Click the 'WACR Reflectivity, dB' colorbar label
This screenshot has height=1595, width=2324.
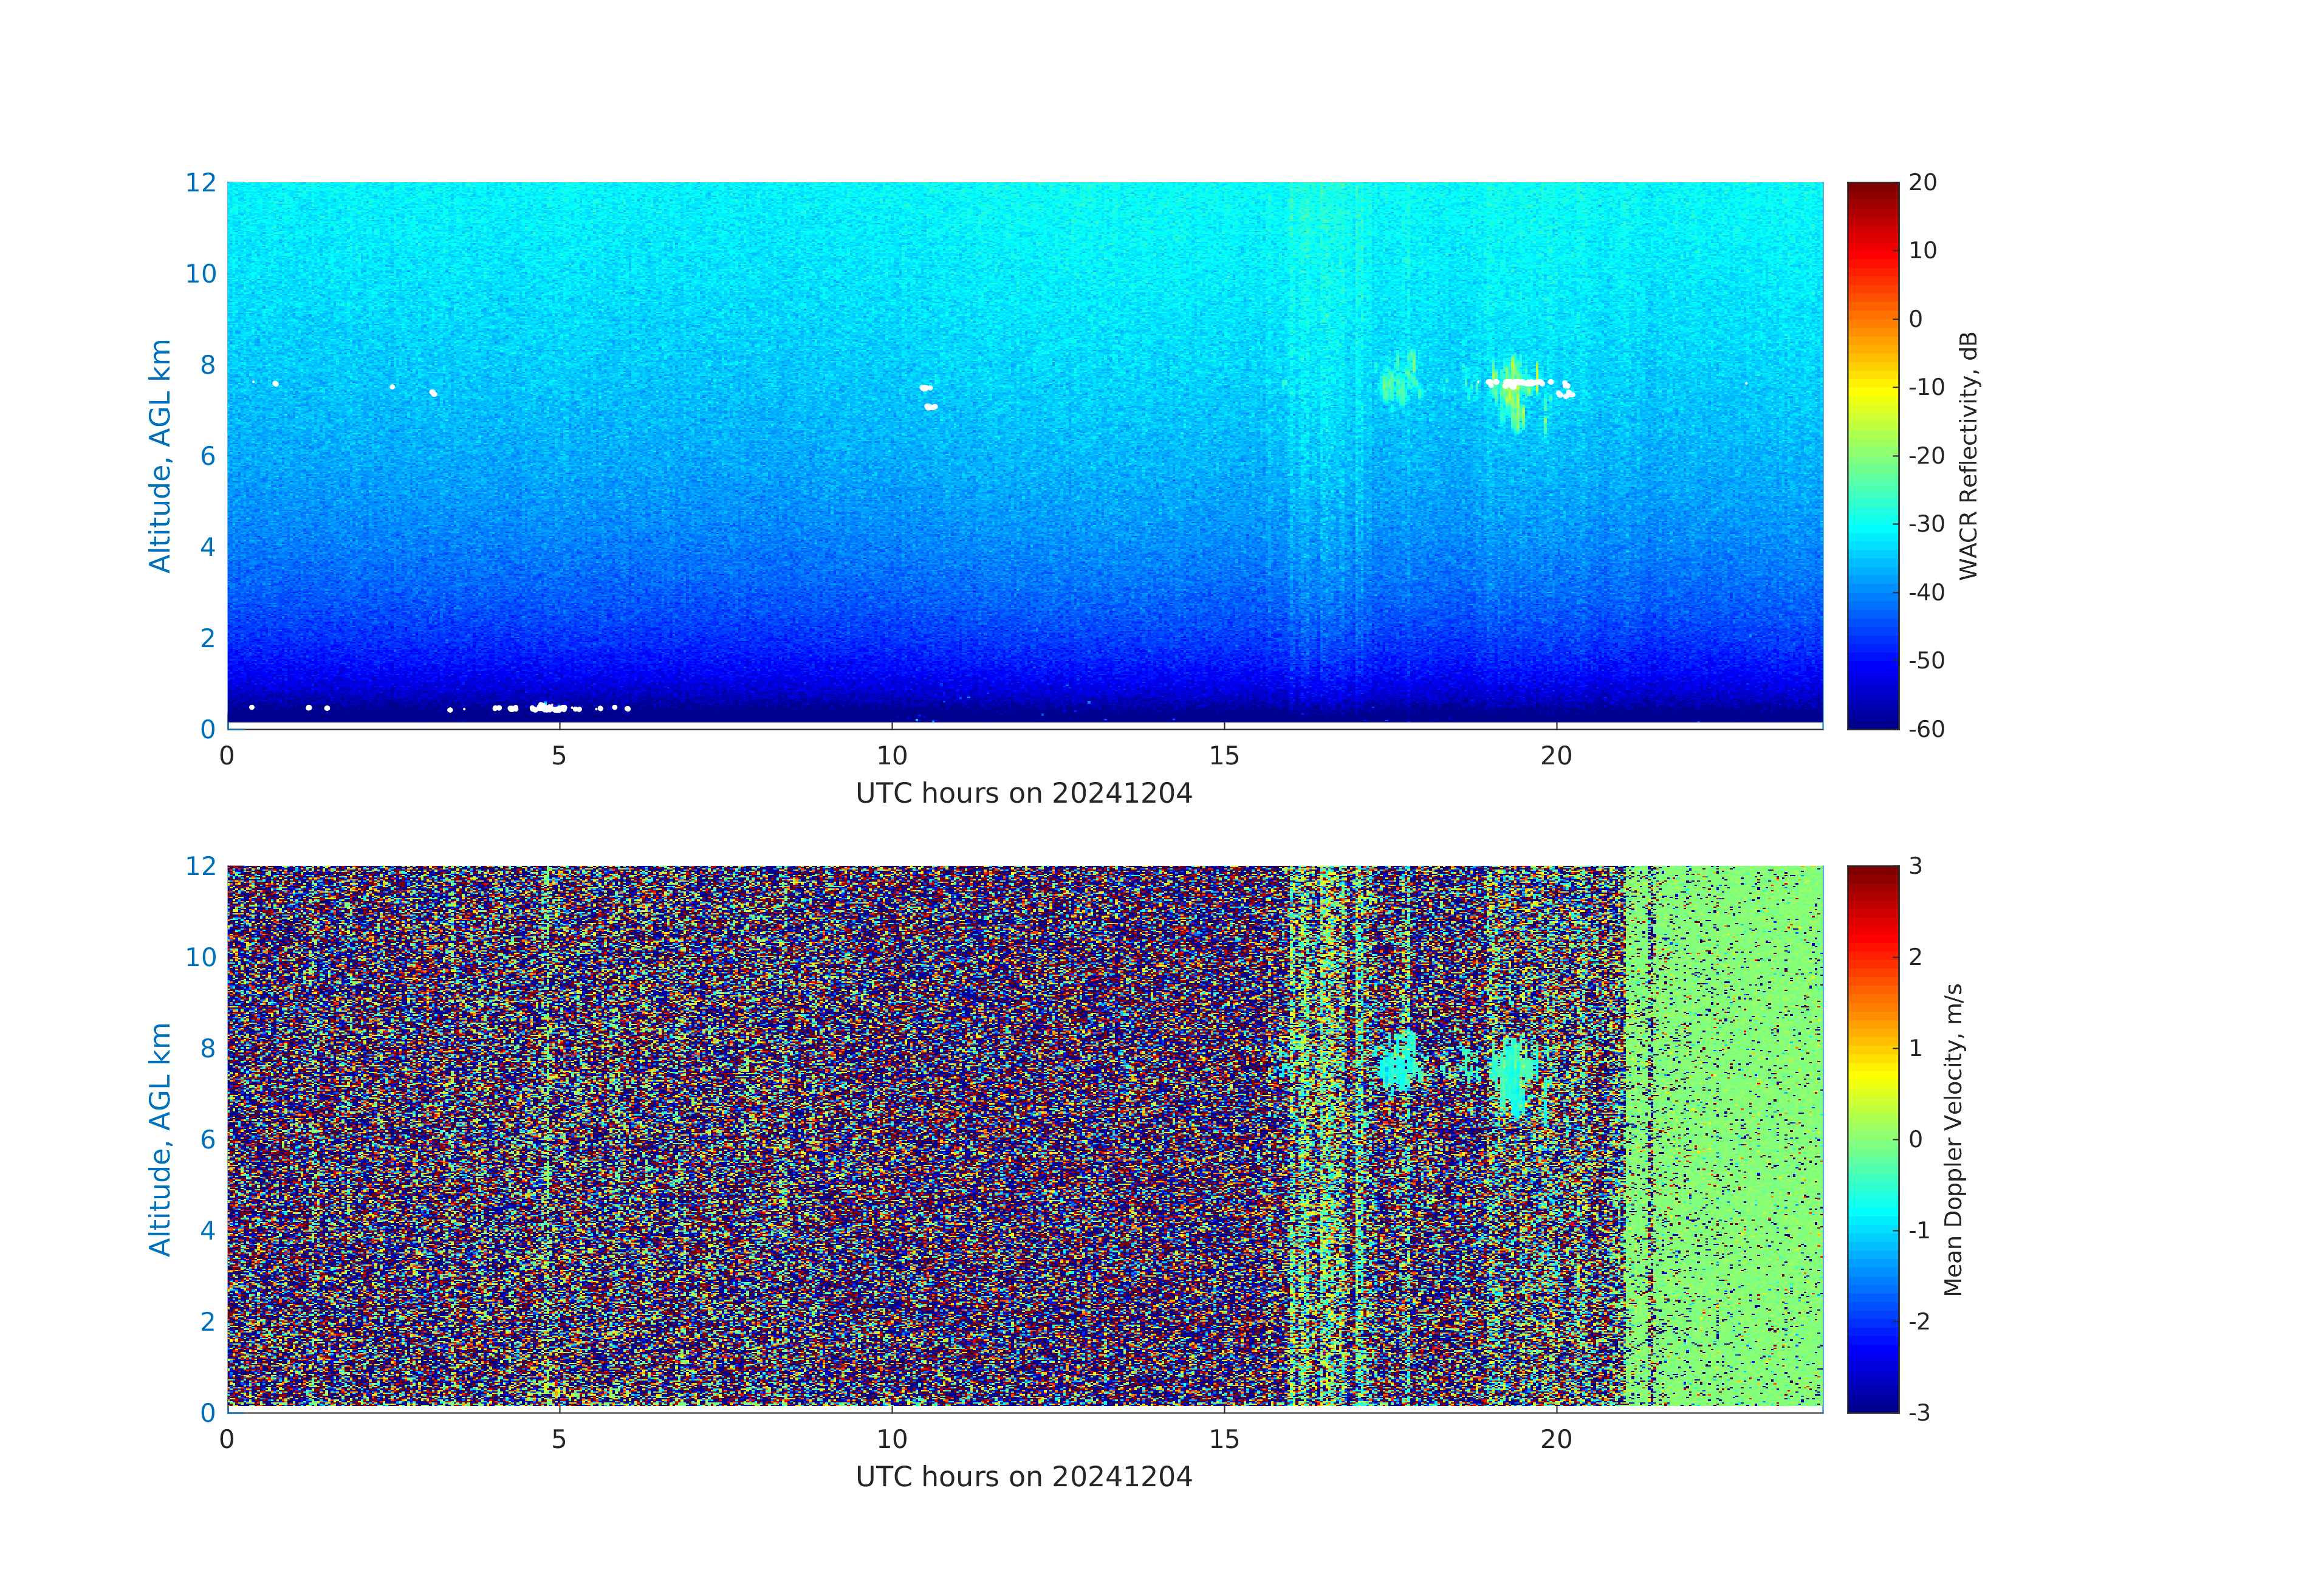coord(1968,455)
